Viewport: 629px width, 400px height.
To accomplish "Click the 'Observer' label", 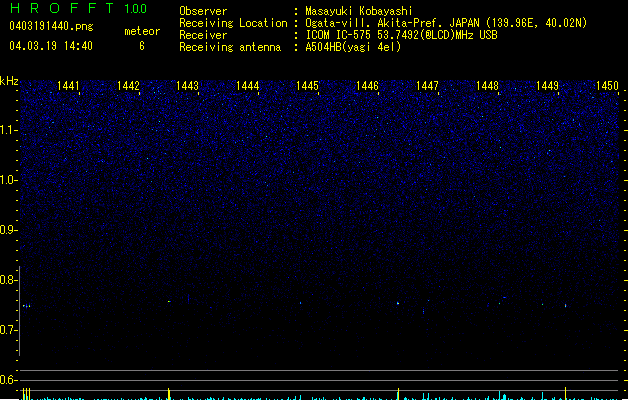I will pyautogui.click(x=203, y=11).
